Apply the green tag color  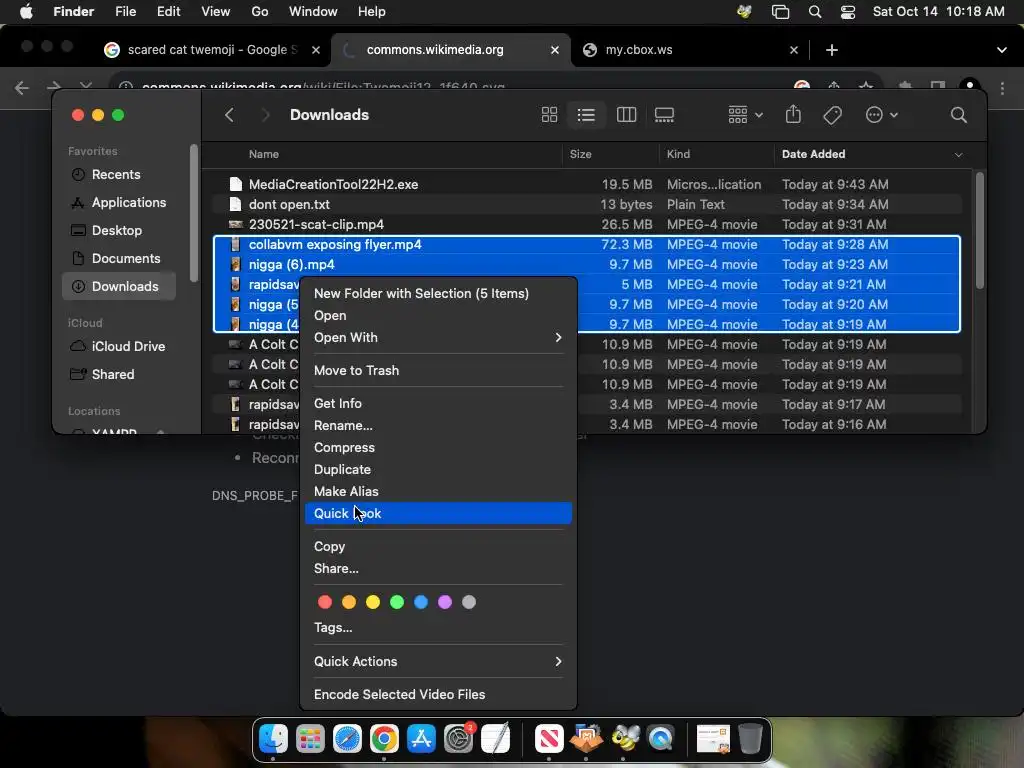[397, 602]
